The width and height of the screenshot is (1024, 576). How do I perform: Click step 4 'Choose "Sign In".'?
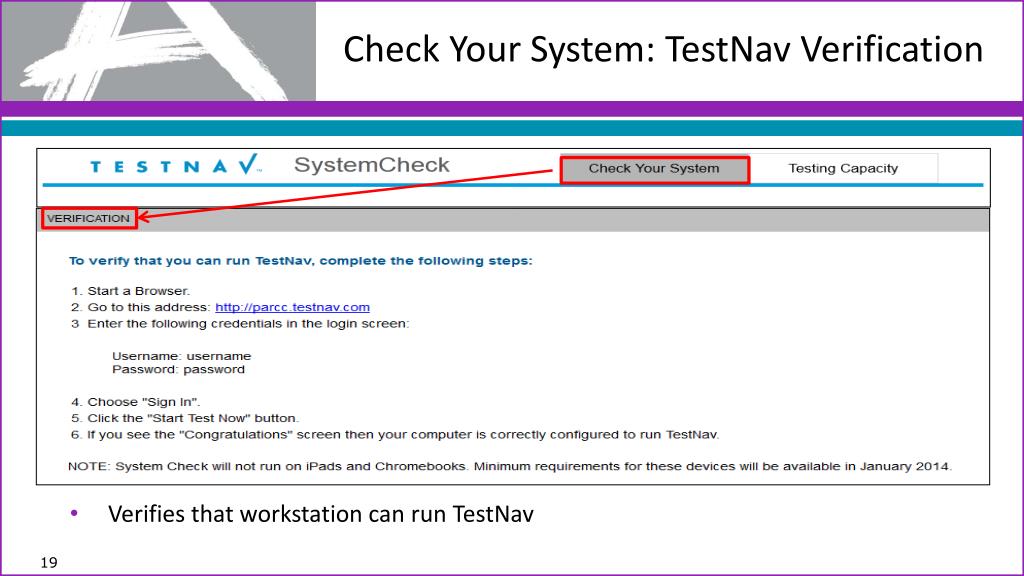click(x=135, y=402)
